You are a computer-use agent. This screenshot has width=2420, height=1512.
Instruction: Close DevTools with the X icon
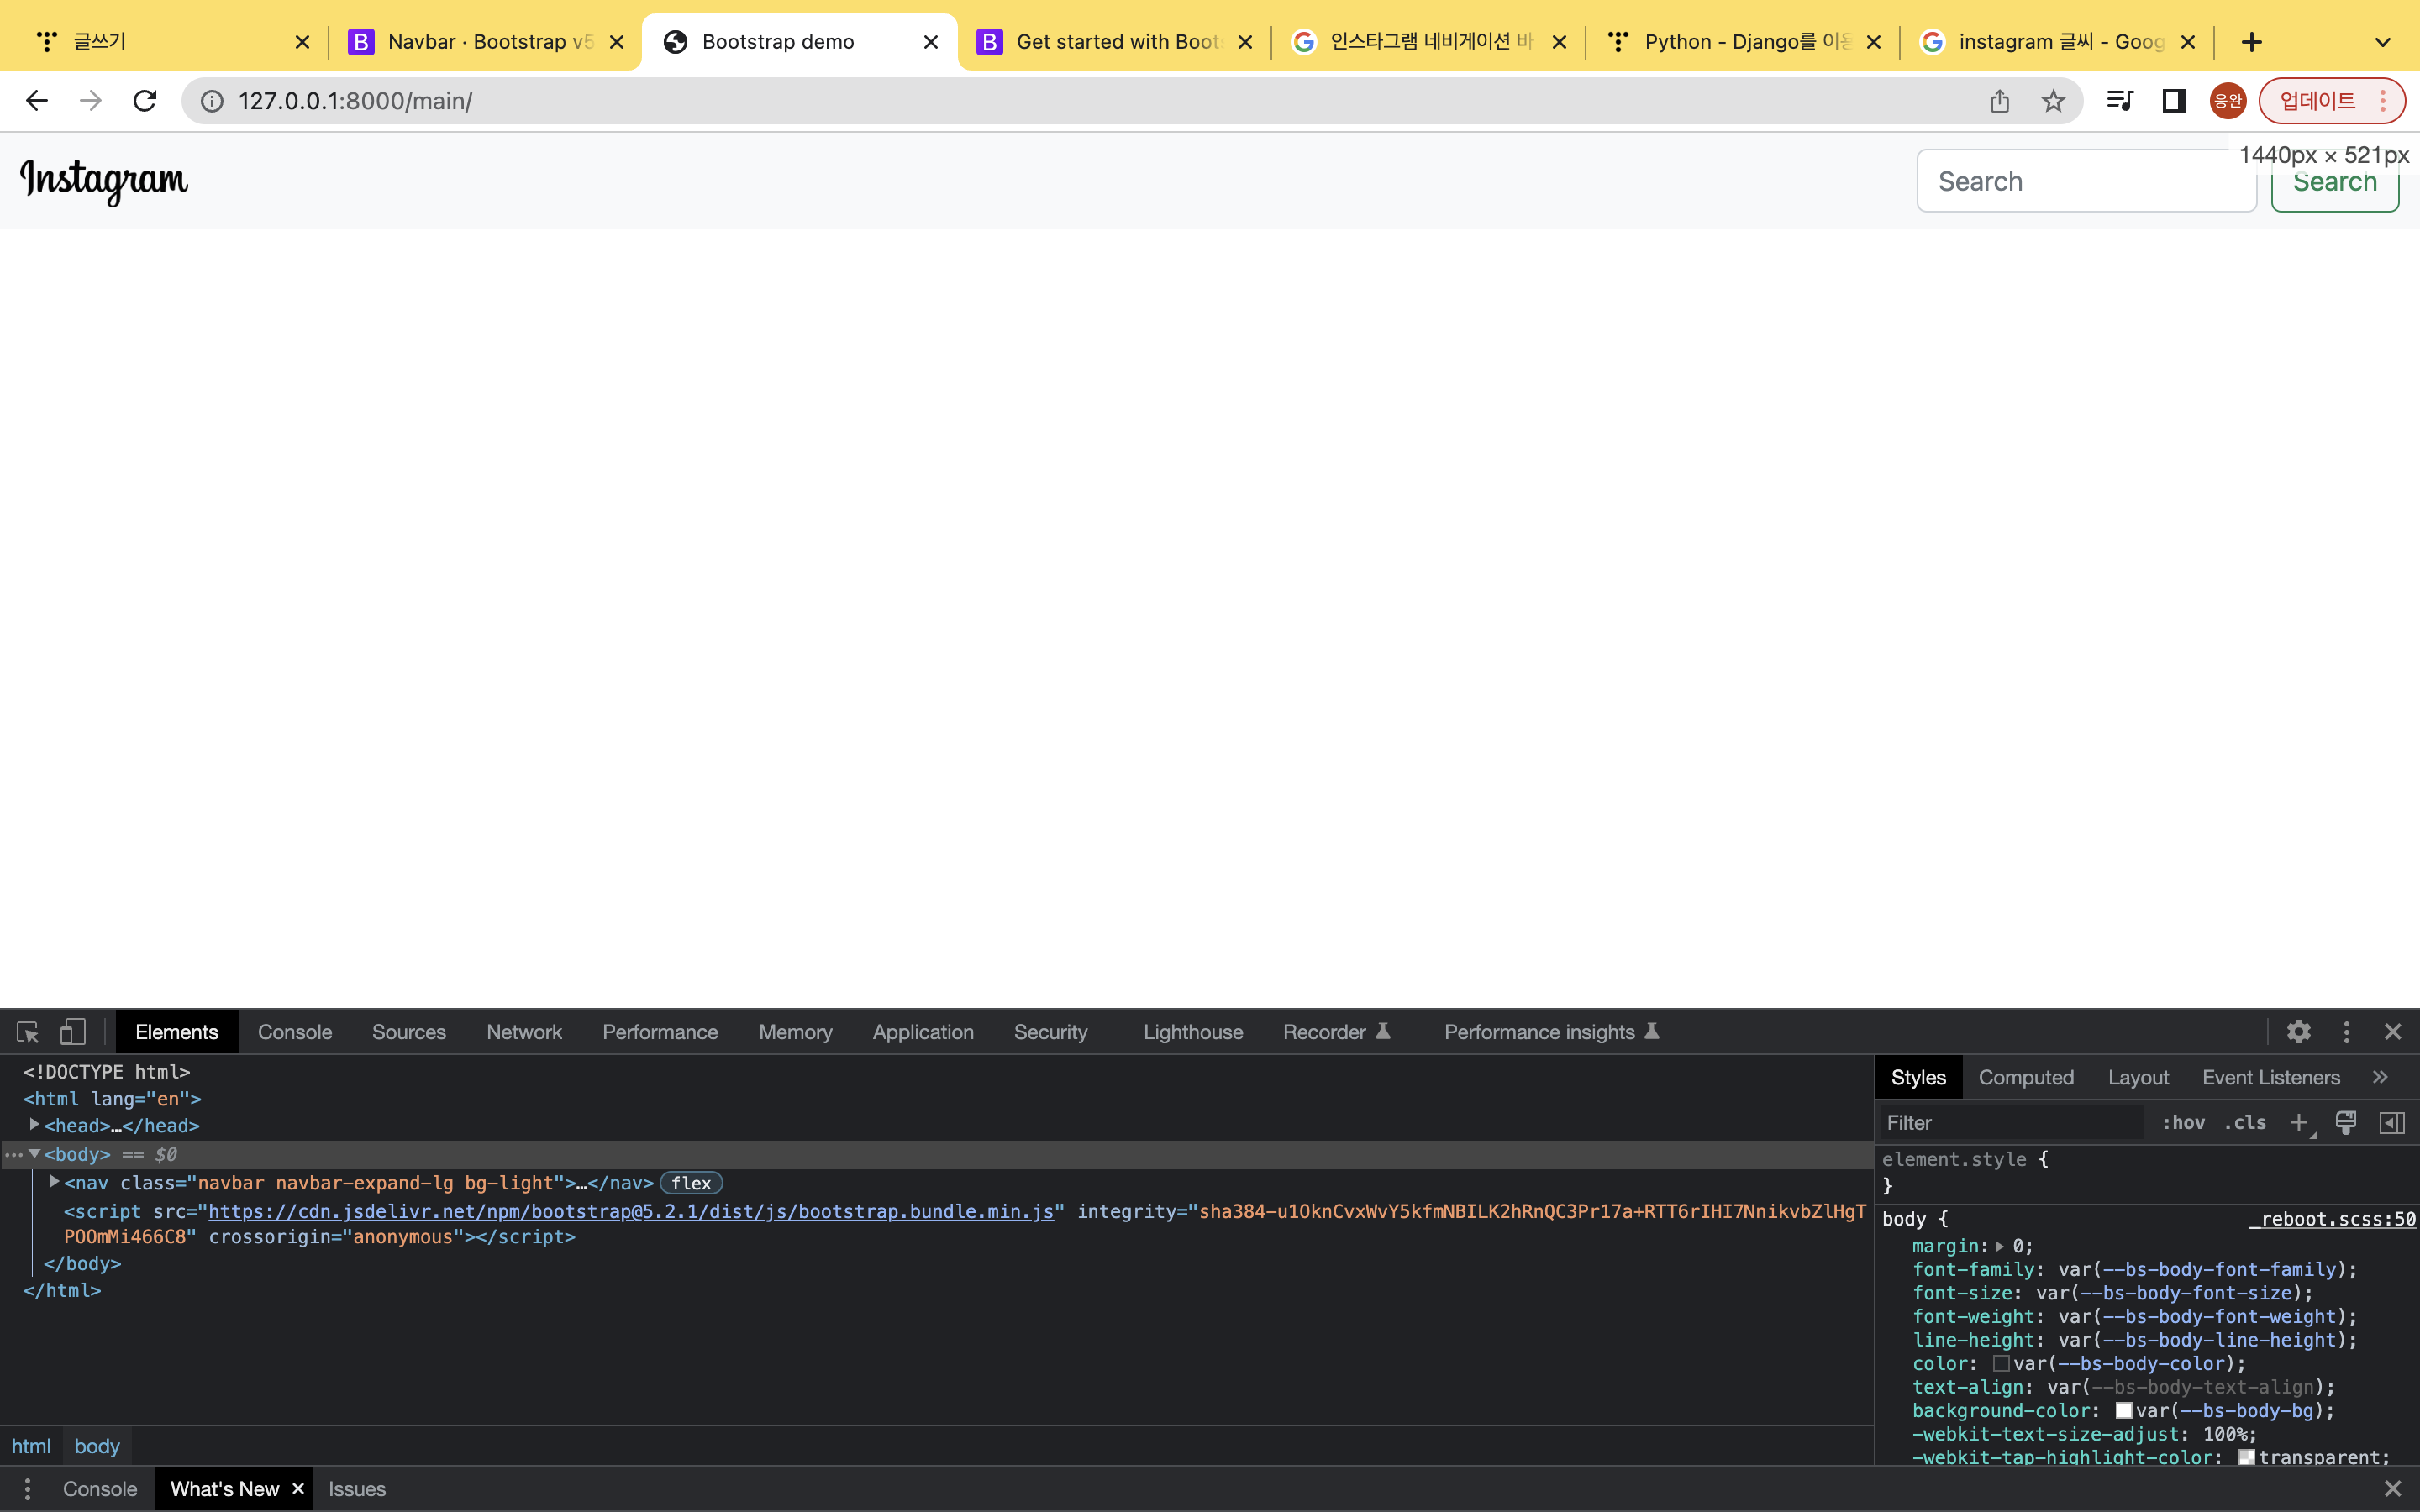tap(2393, 1032)
